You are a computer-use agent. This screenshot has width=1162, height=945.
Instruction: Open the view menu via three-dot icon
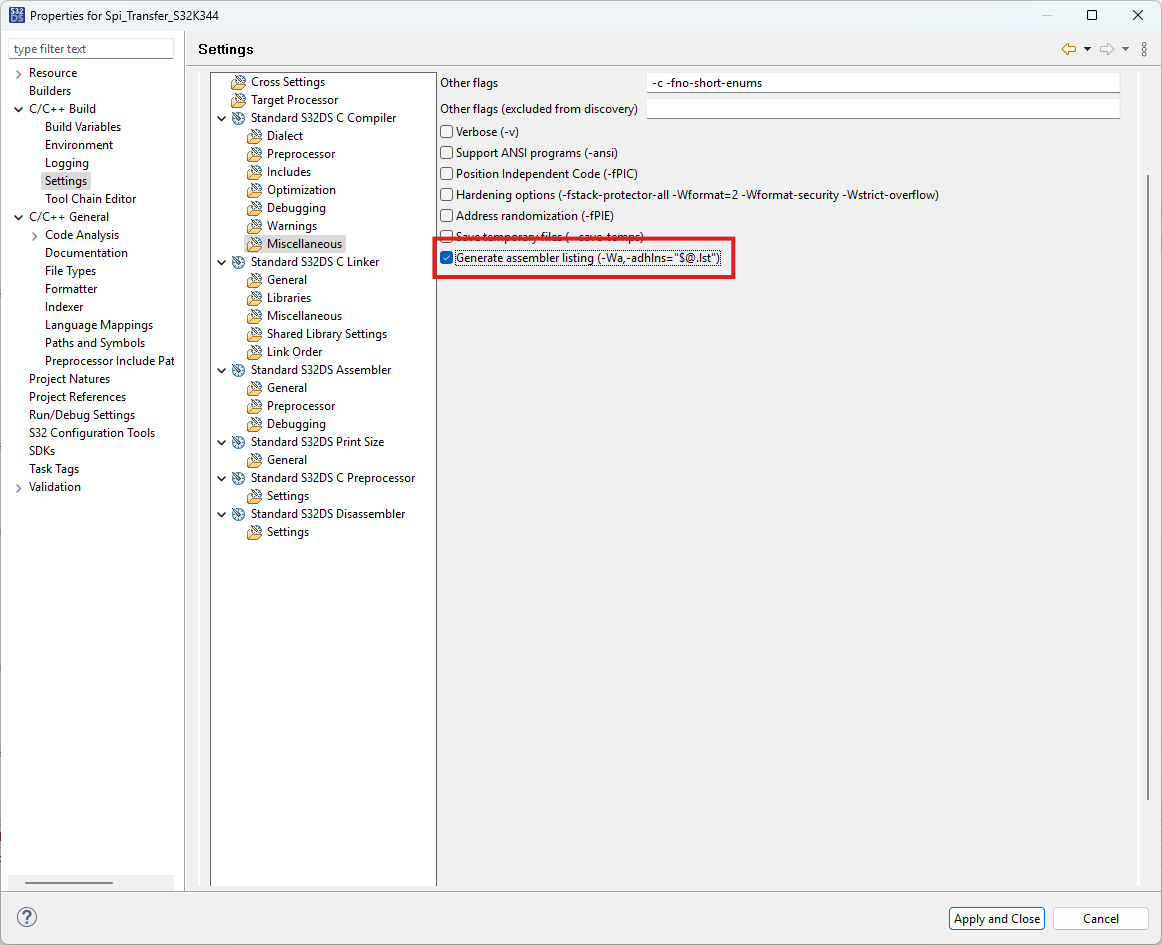[x=1144, y=48]
